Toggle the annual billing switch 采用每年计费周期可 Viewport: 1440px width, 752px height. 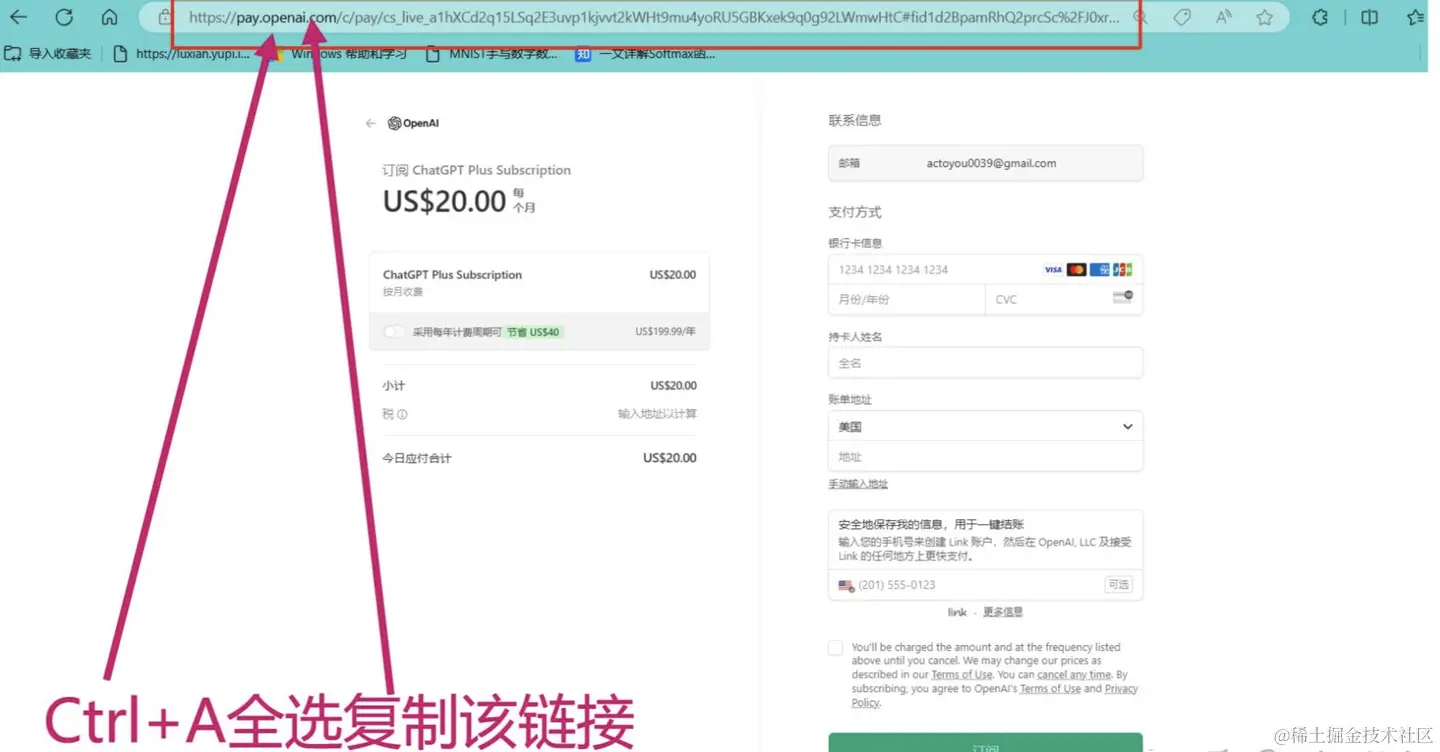pyautogui.click(x=395, y=332)
